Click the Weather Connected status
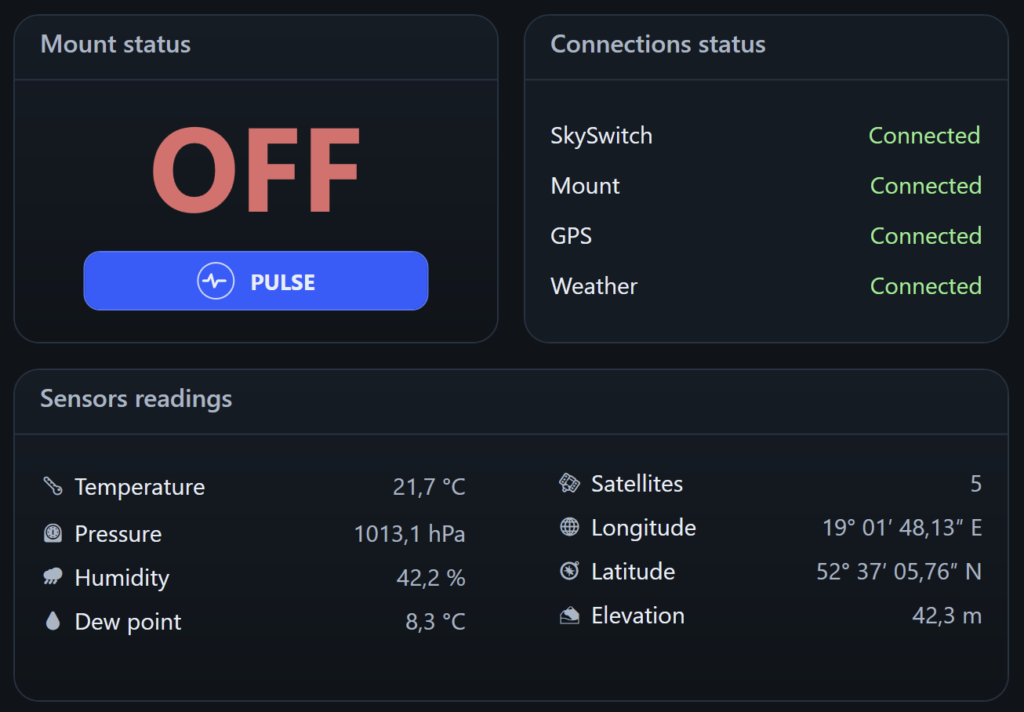This screenshot has height=712, width=1024. pyautogui.click(x=925, y=286)
